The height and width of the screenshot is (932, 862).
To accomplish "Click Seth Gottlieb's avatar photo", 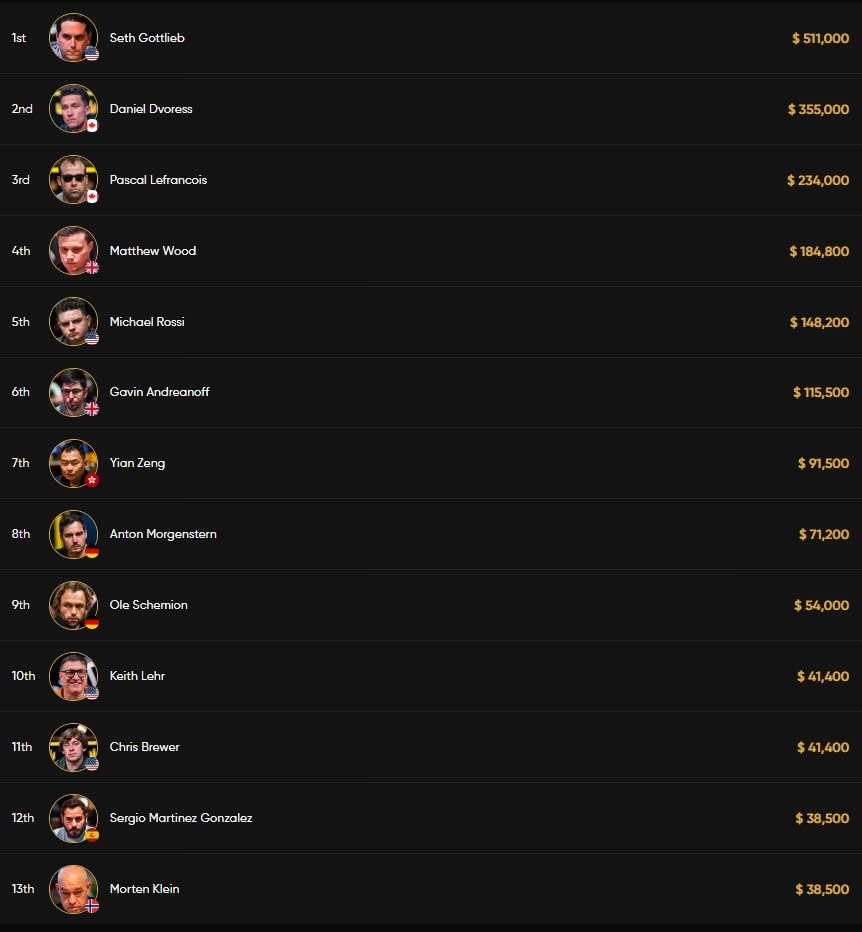I will coord(72,37).
